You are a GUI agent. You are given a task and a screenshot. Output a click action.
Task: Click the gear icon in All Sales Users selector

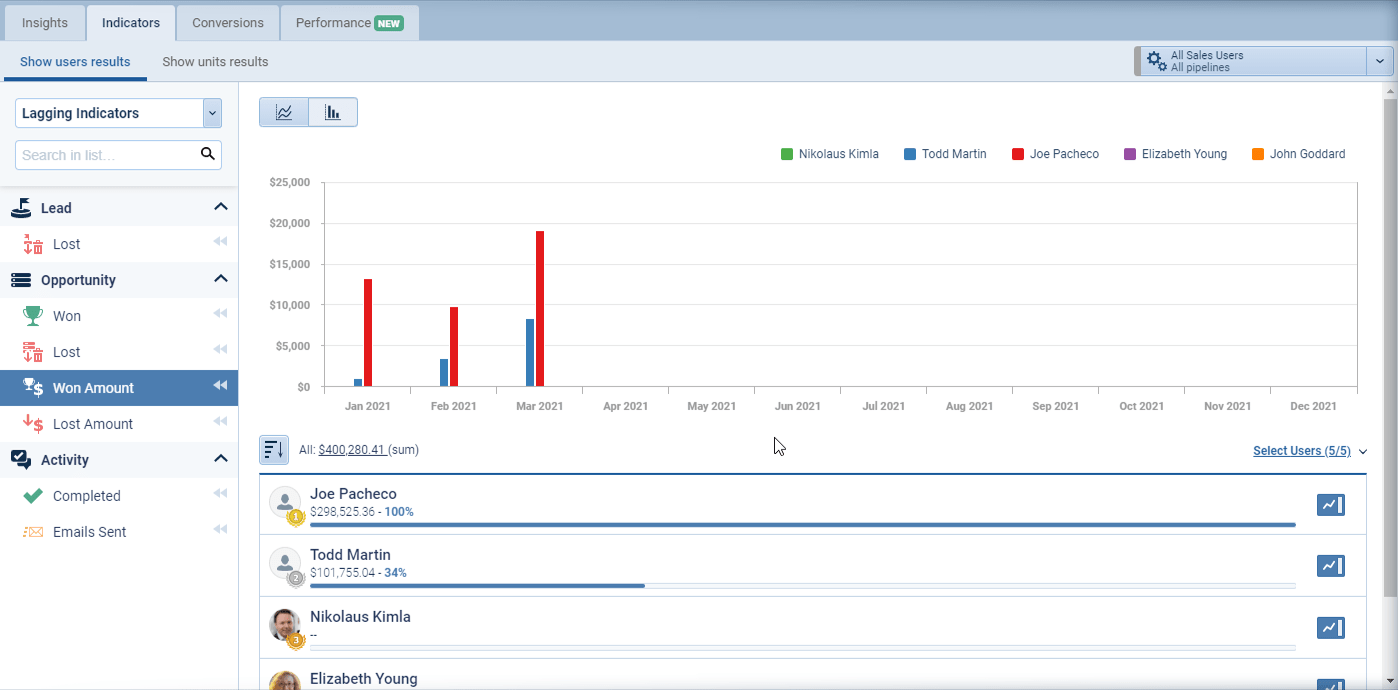click(x=1155, y=60)
